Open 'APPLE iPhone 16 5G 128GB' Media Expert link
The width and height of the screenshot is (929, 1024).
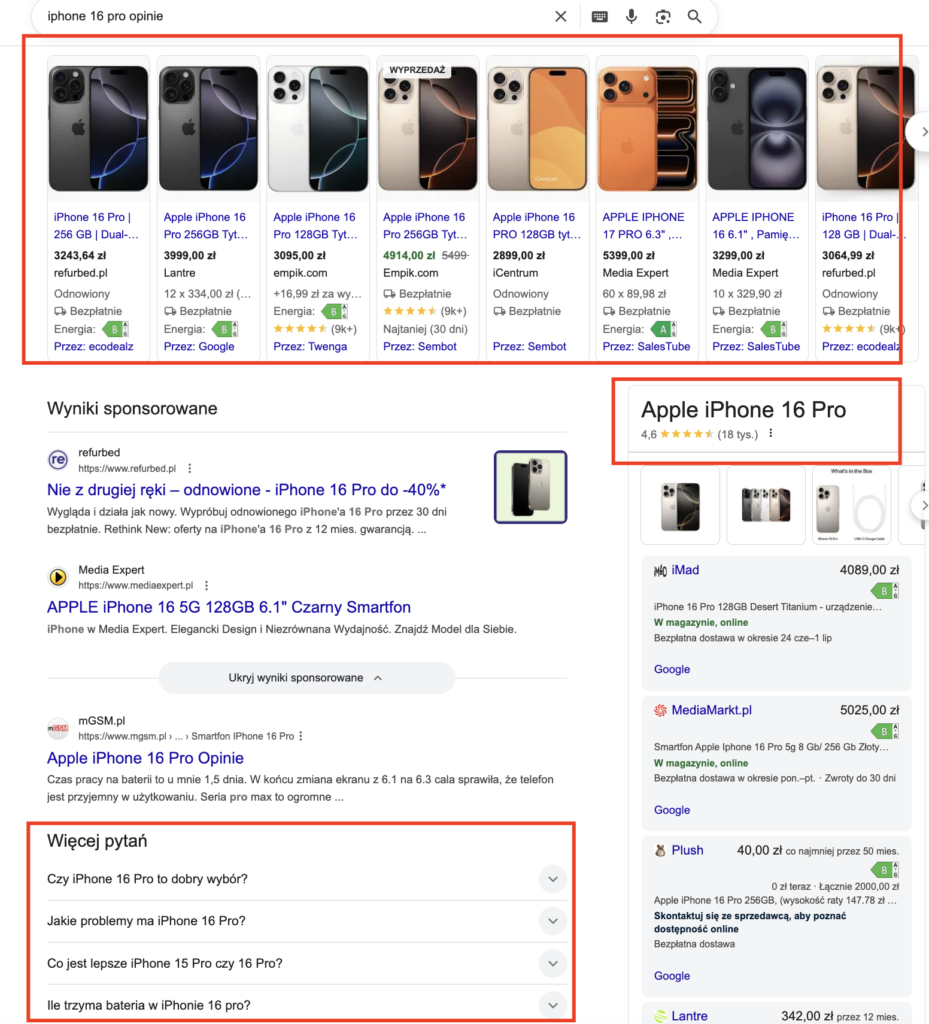coord(229,607)
